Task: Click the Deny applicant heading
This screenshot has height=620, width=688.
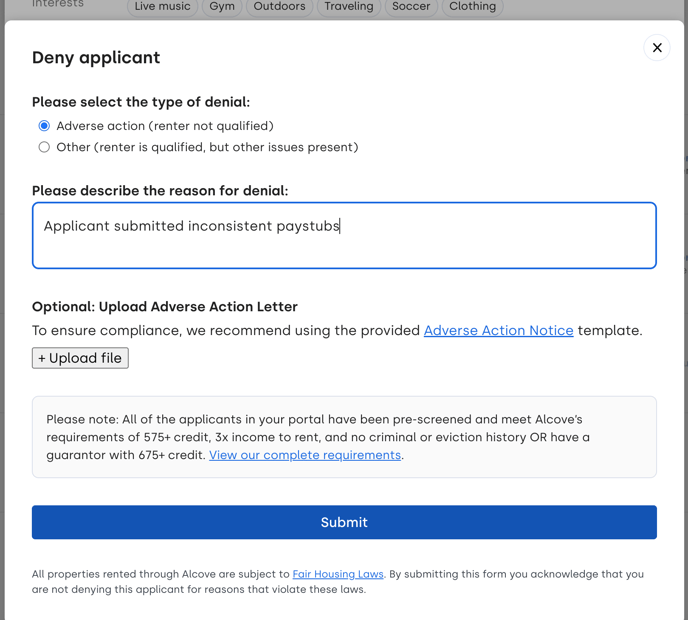Action: click(96, 58)
